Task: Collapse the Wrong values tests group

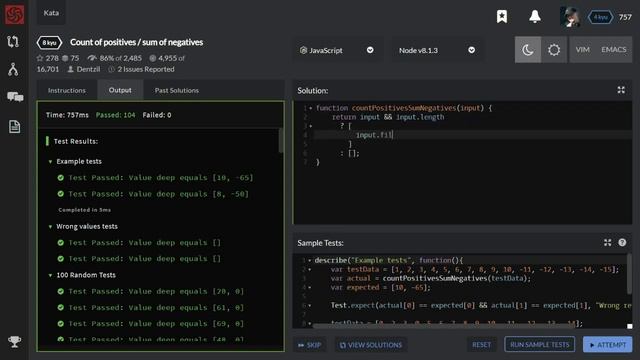Action: (50, 227)
